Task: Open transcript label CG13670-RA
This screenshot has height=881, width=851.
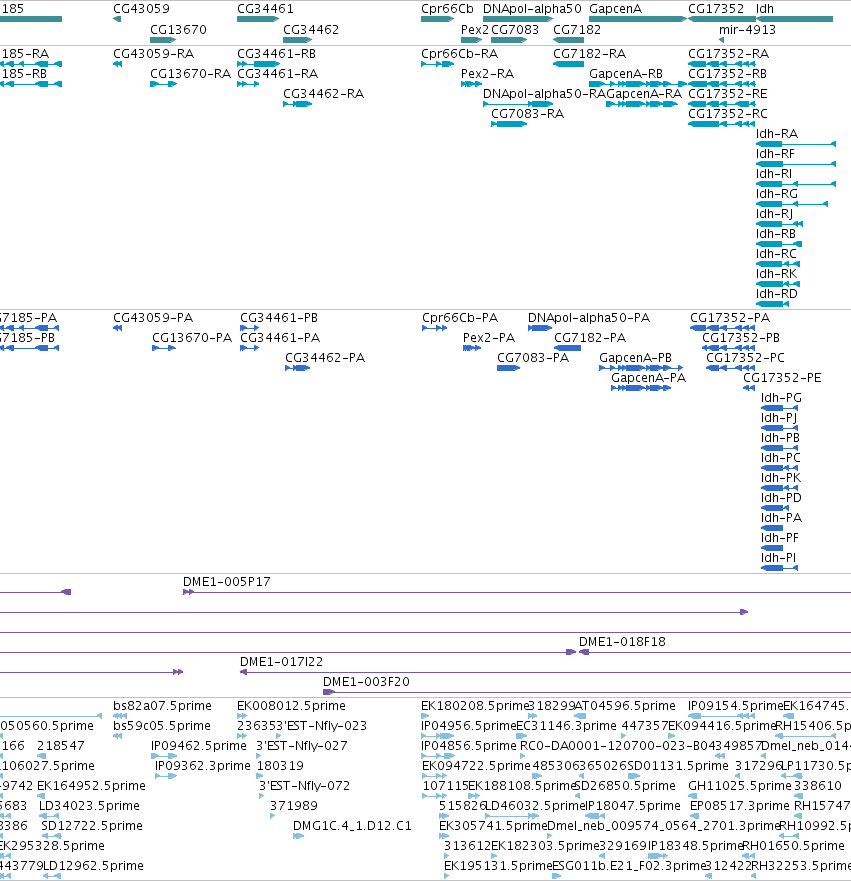Action: pos(190,74)
